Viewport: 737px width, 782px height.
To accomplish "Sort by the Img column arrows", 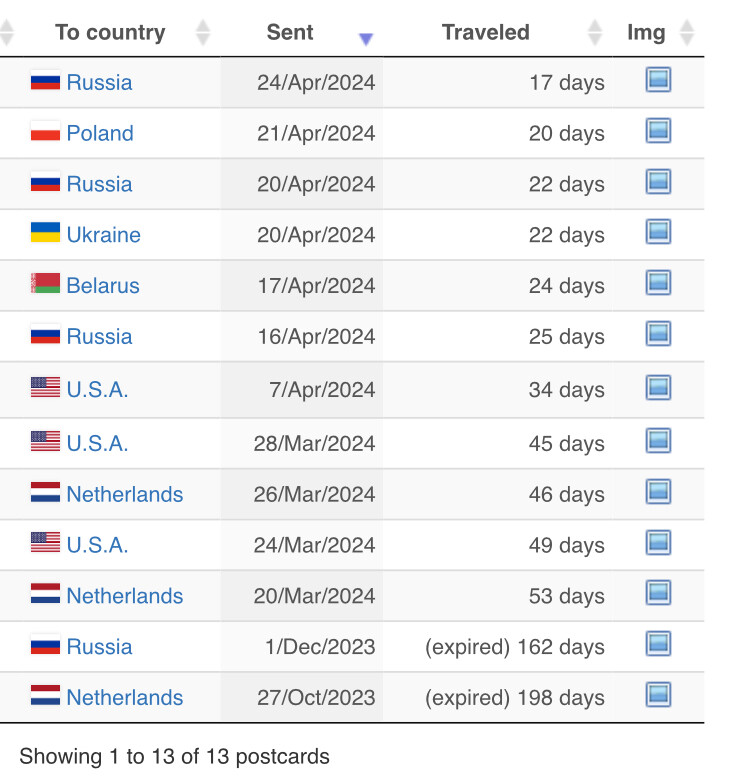I will pyautogui.click(x=687, y=32).
